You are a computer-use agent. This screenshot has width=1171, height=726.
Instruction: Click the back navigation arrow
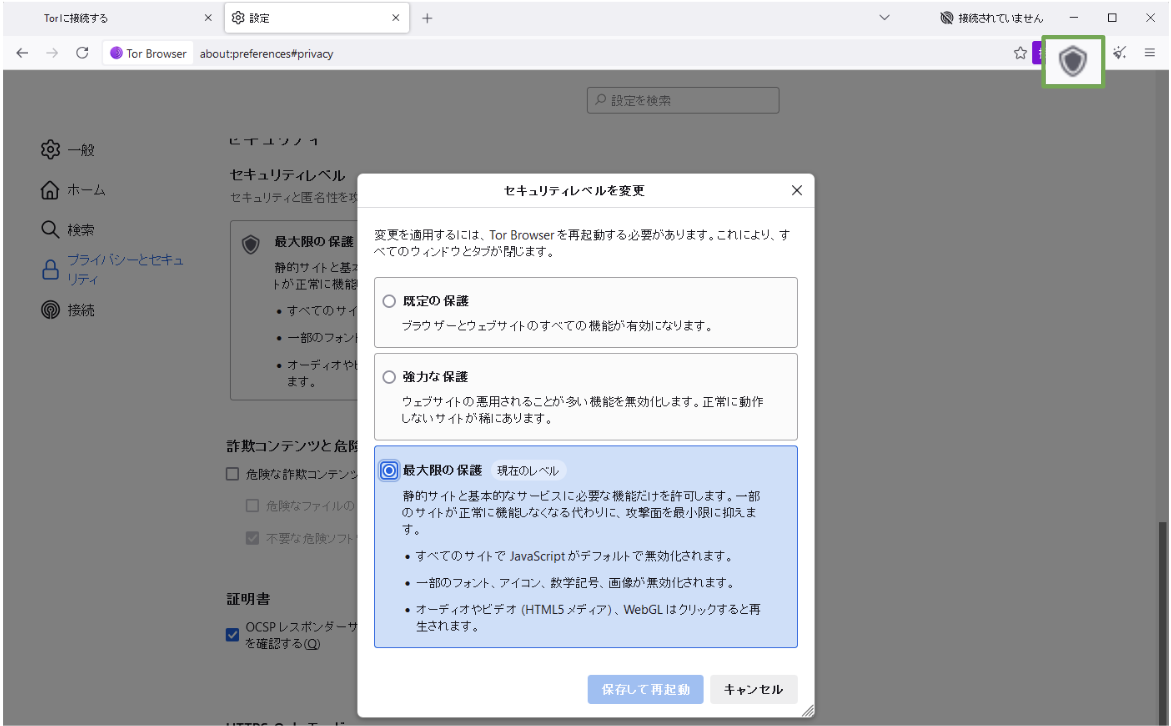coord(22,52)
